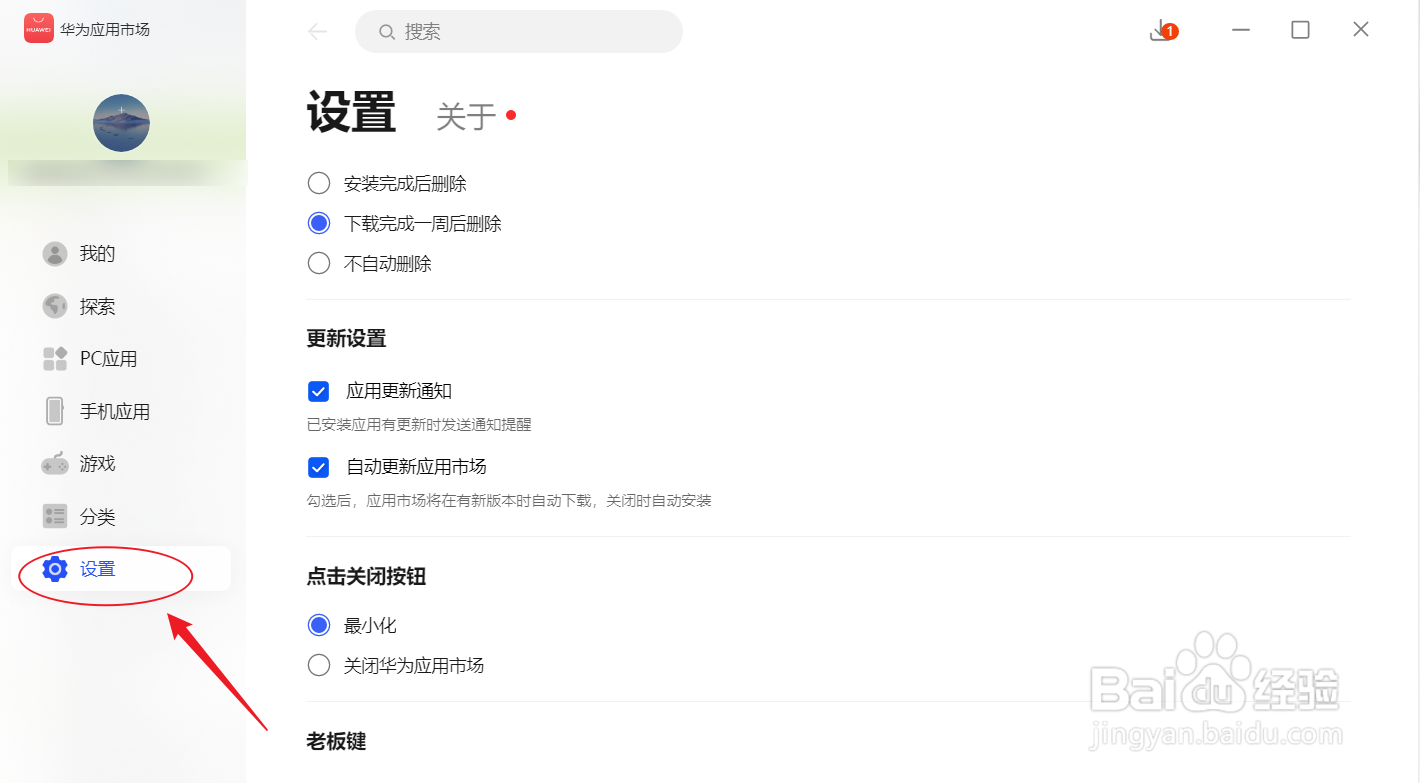Open PC应用 in sidebar
Image resolution: width=1420 pixels, height=783 pixels.
121,359
